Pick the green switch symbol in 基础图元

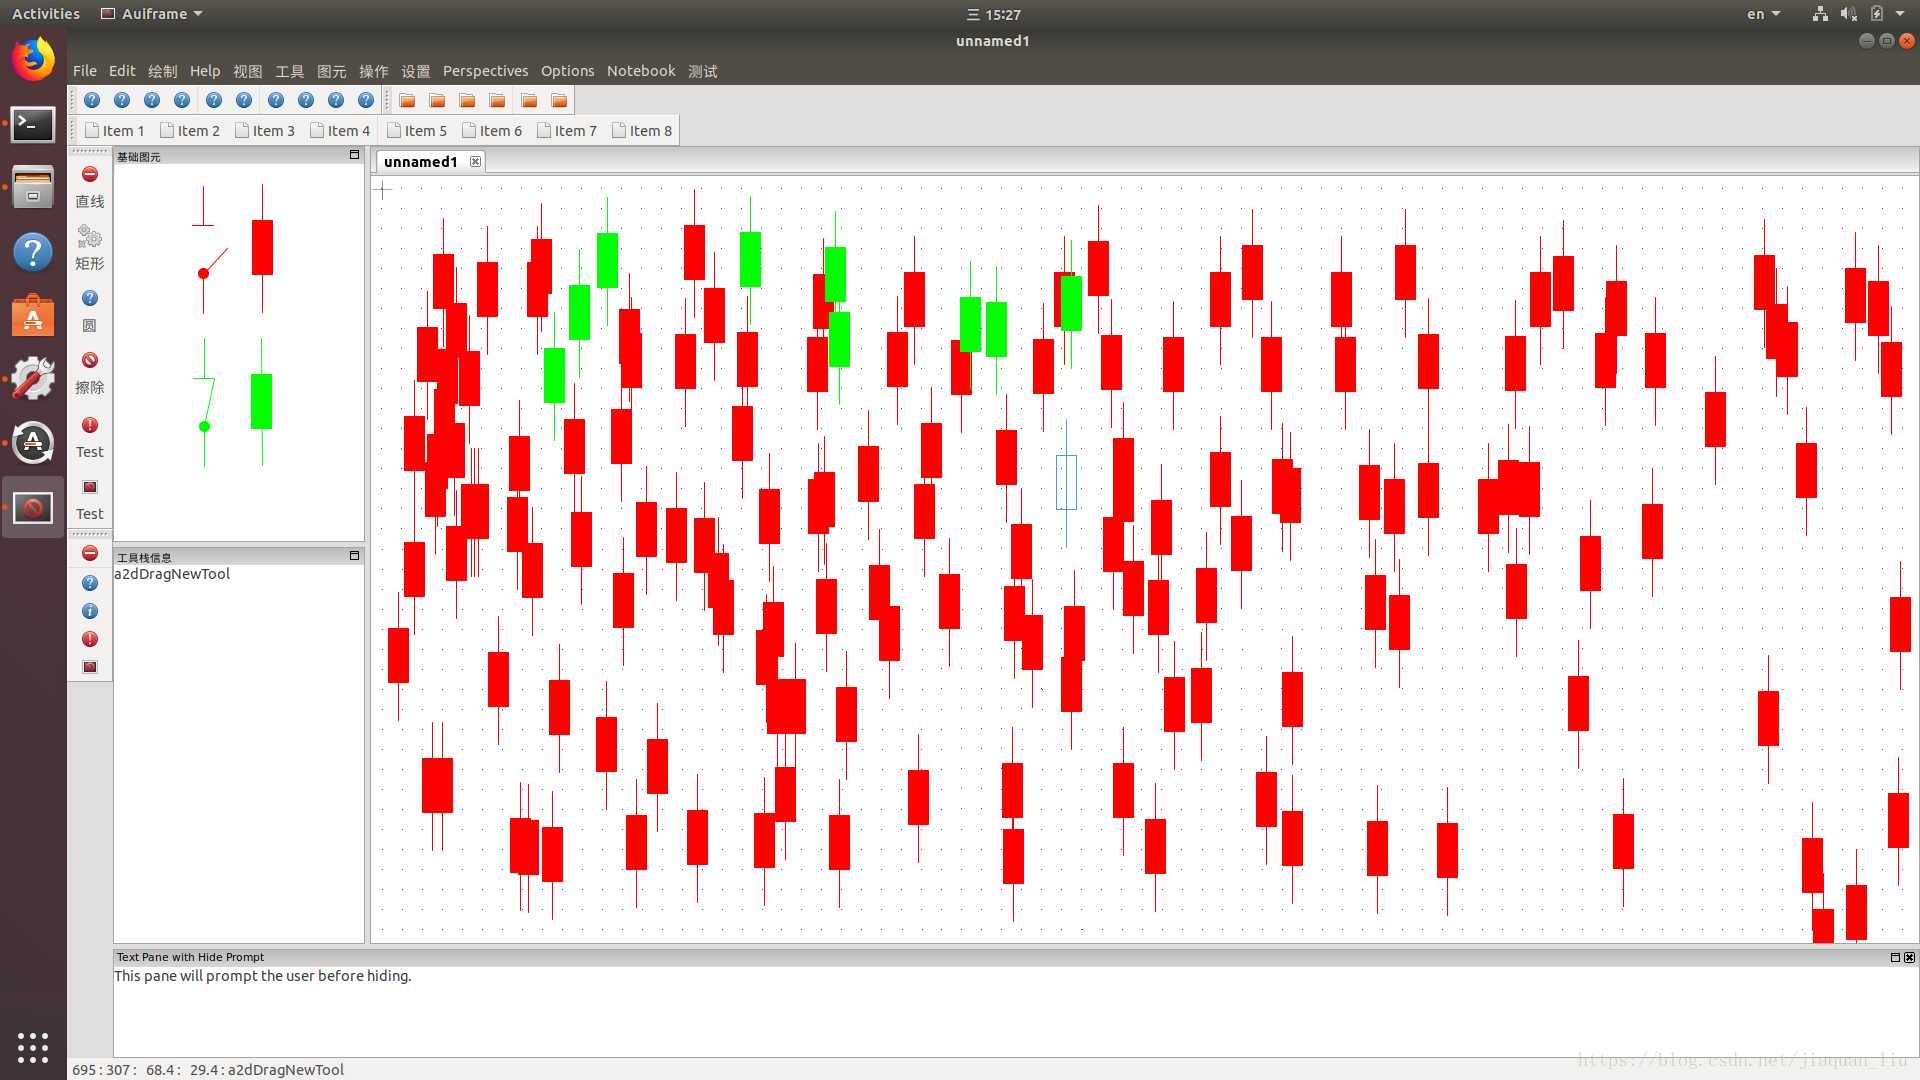click(205, 402)
